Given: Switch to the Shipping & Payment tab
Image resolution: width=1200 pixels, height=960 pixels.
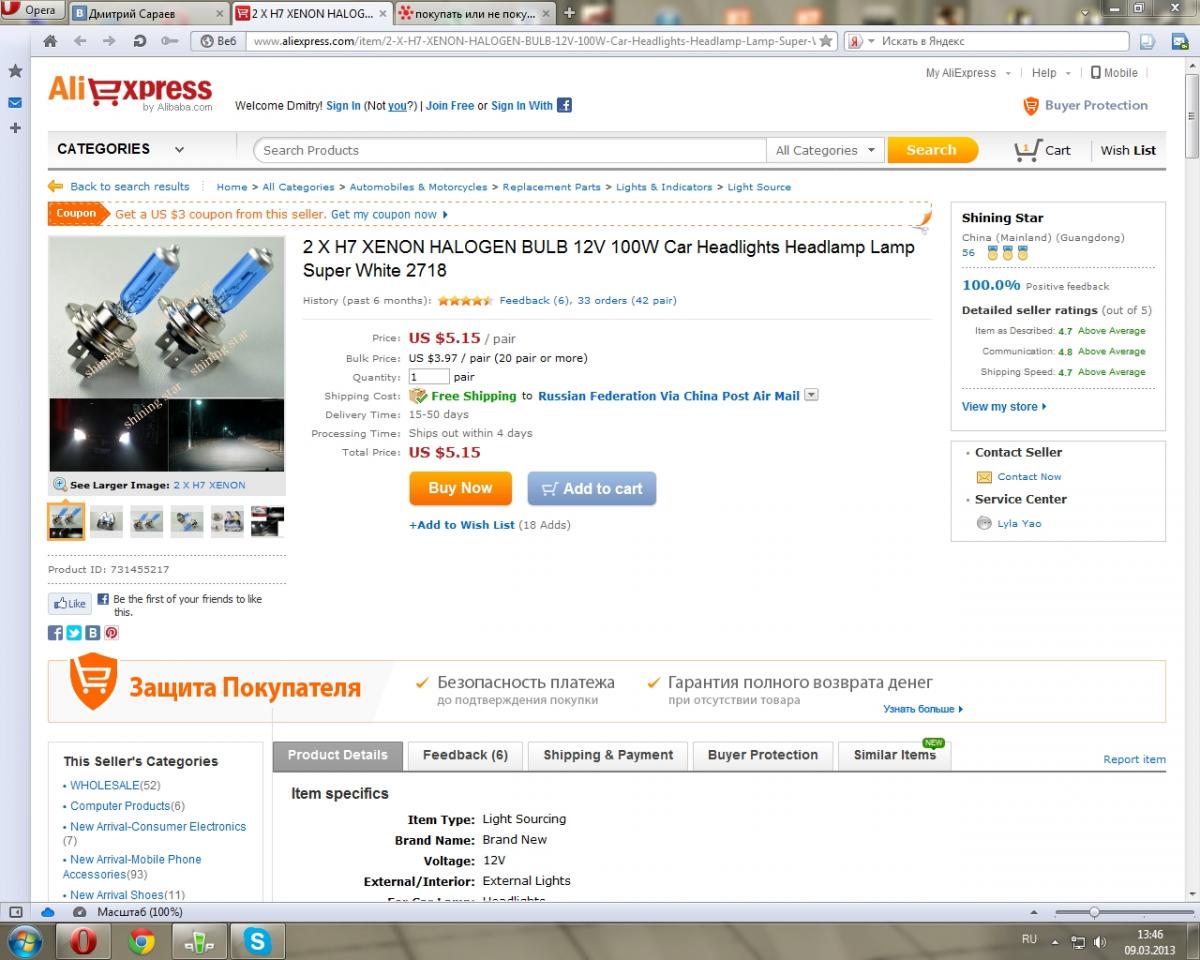Looking at the screenshot, I should point(608,755).
